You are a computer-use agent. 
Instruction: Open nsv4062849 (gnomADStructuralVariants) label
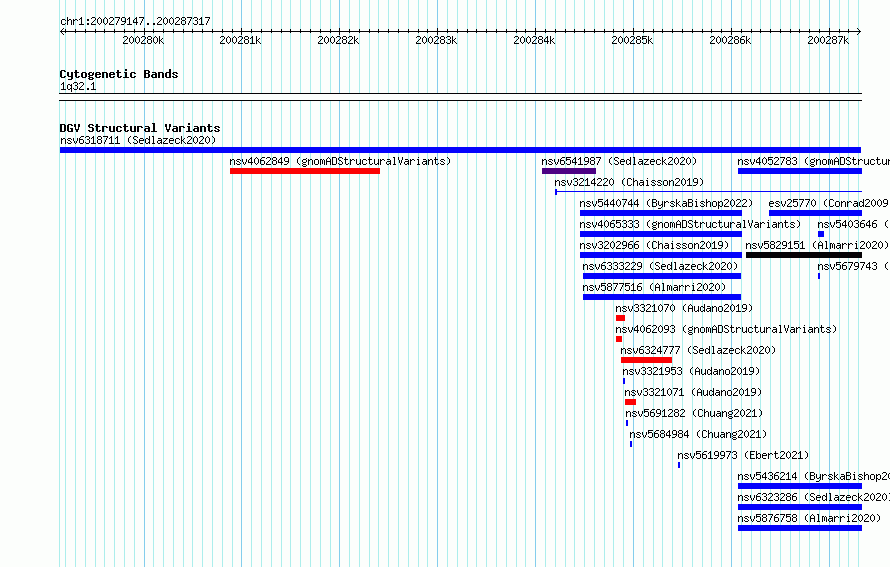pyautogui.click(x=340, y=161)
